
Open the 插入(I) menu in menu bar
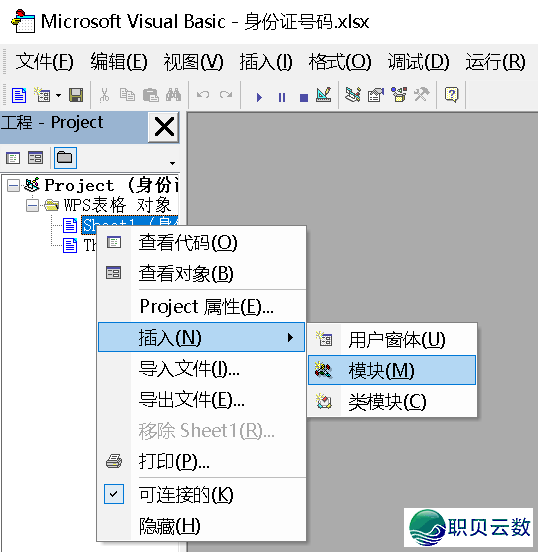click(x=266, y=62)
